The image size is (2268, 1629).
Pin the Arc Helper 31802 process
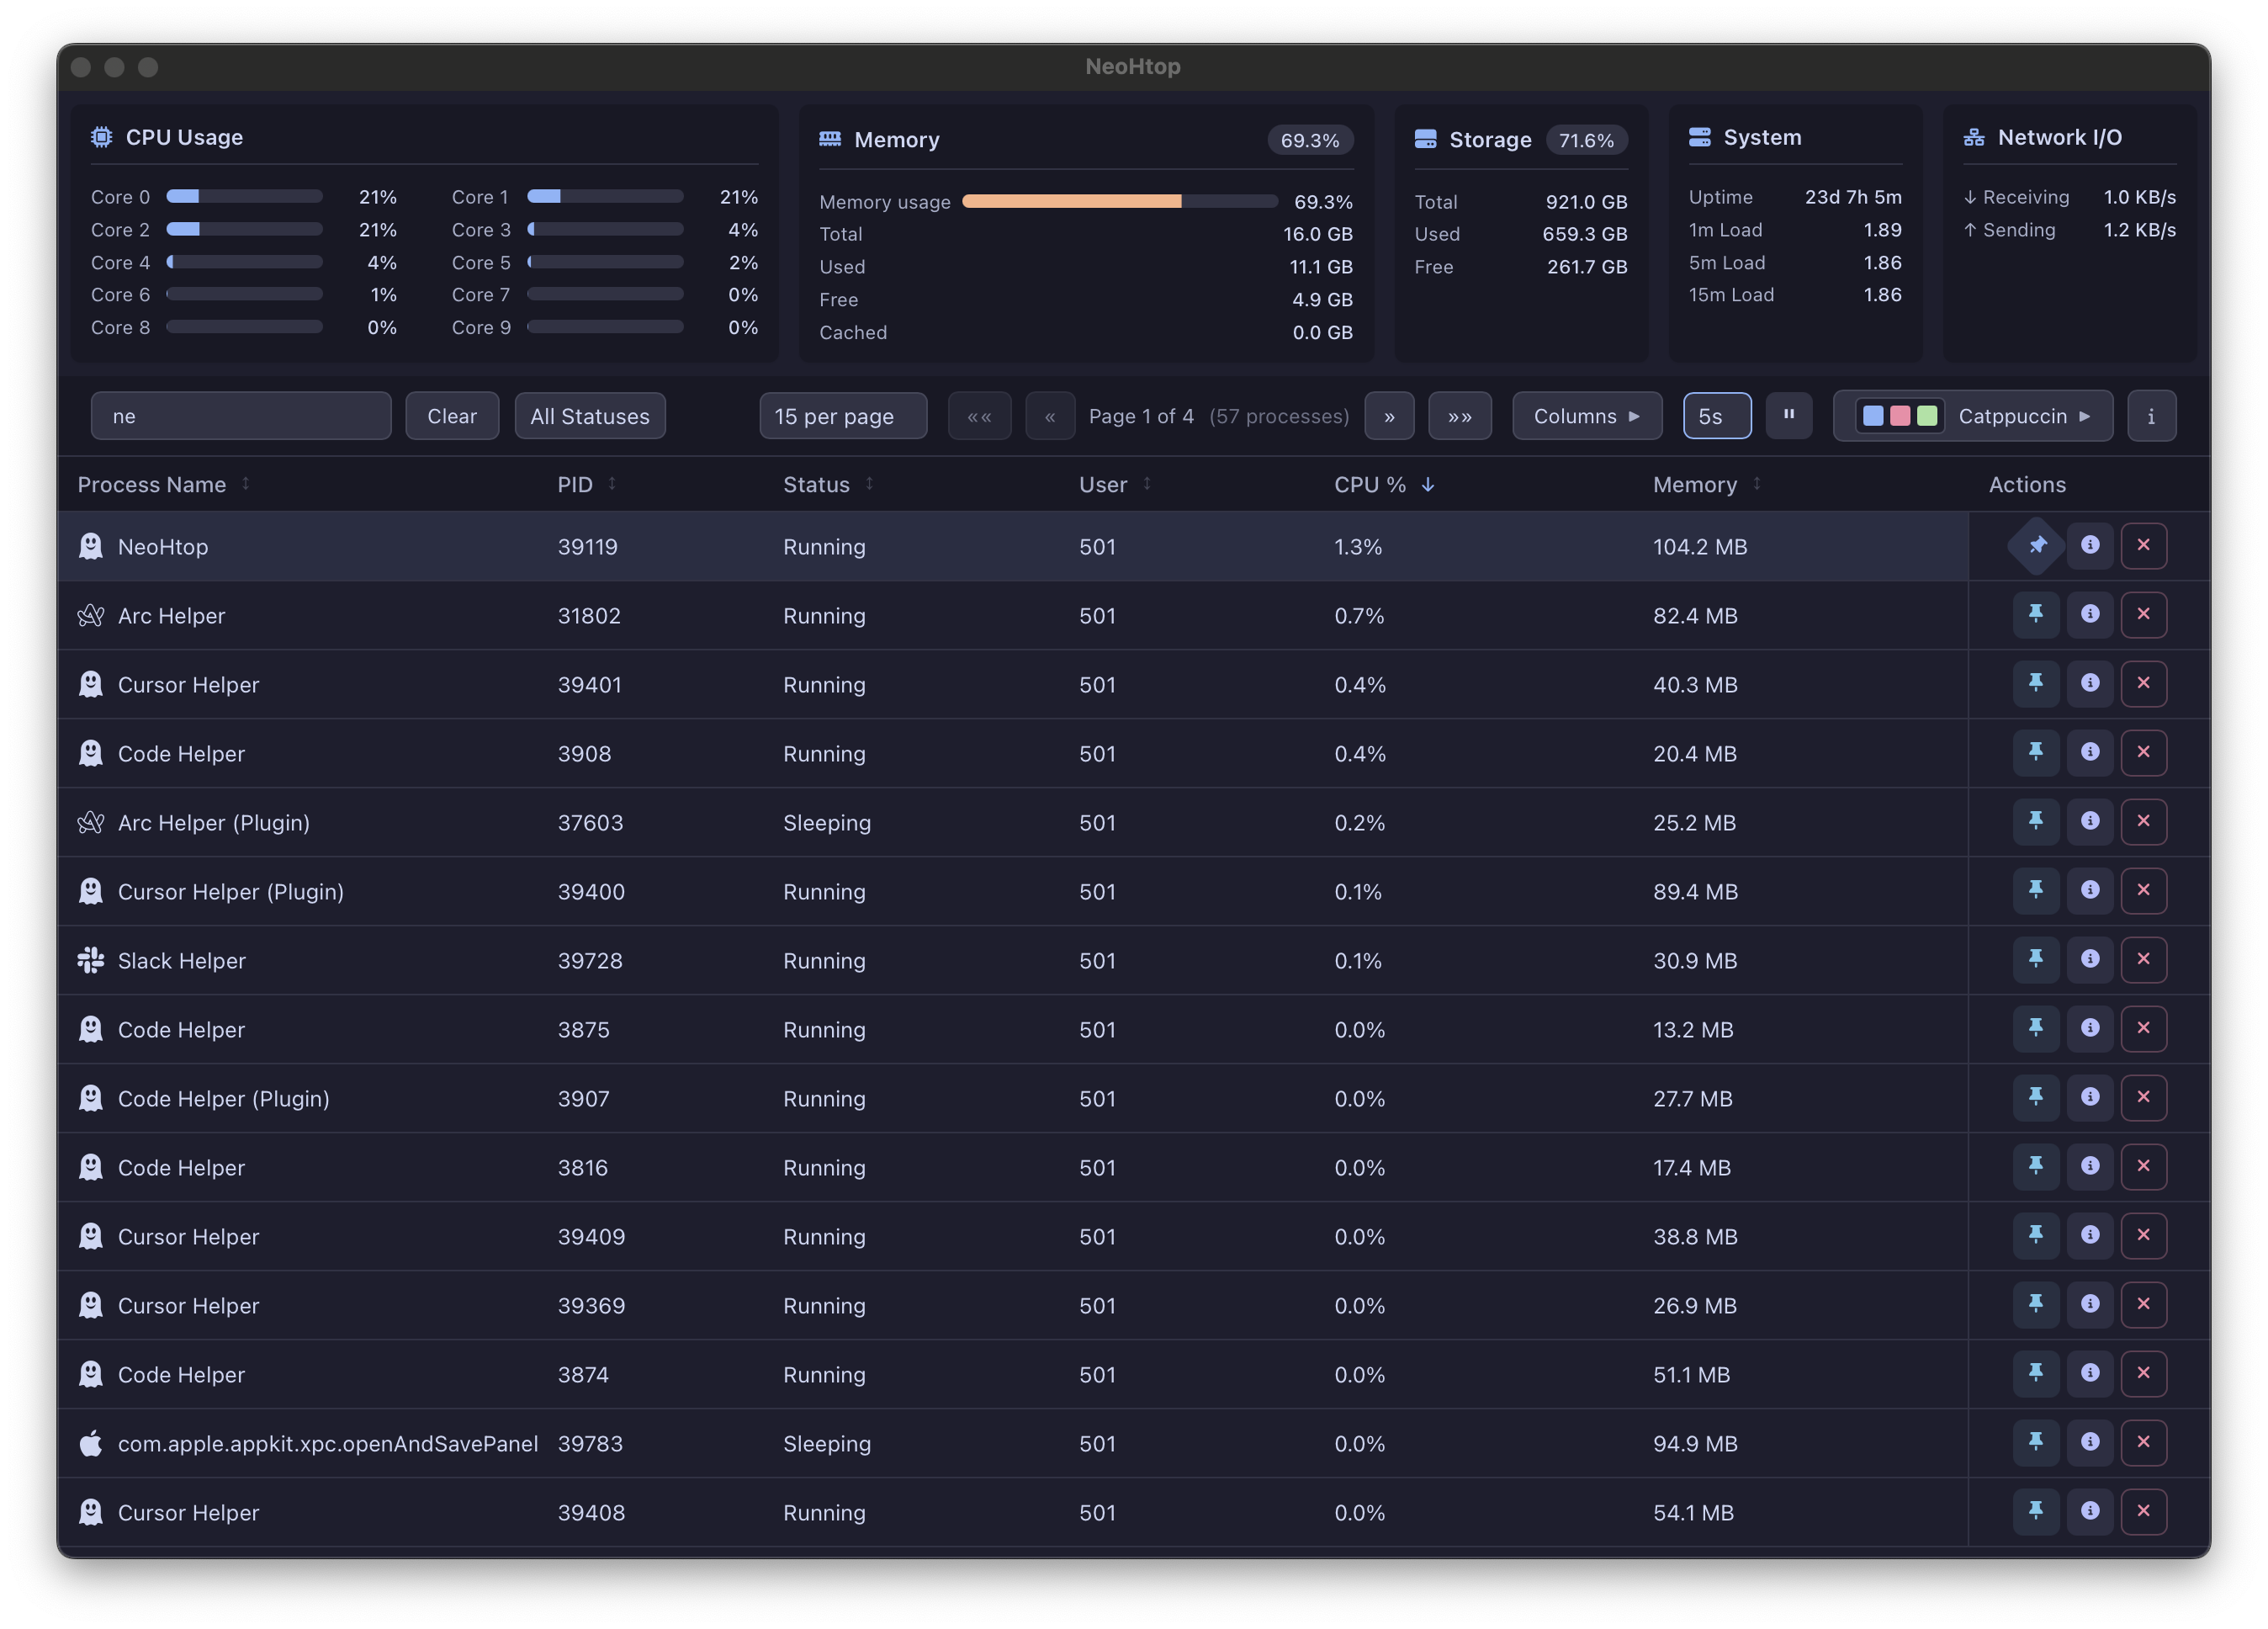coord(2036,615)
